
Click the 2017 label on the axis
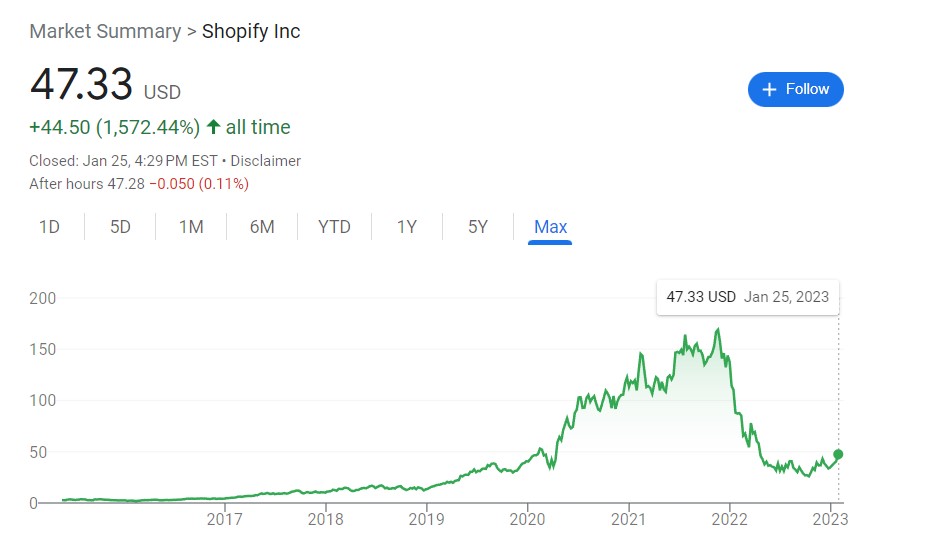[x=225, y=519]
